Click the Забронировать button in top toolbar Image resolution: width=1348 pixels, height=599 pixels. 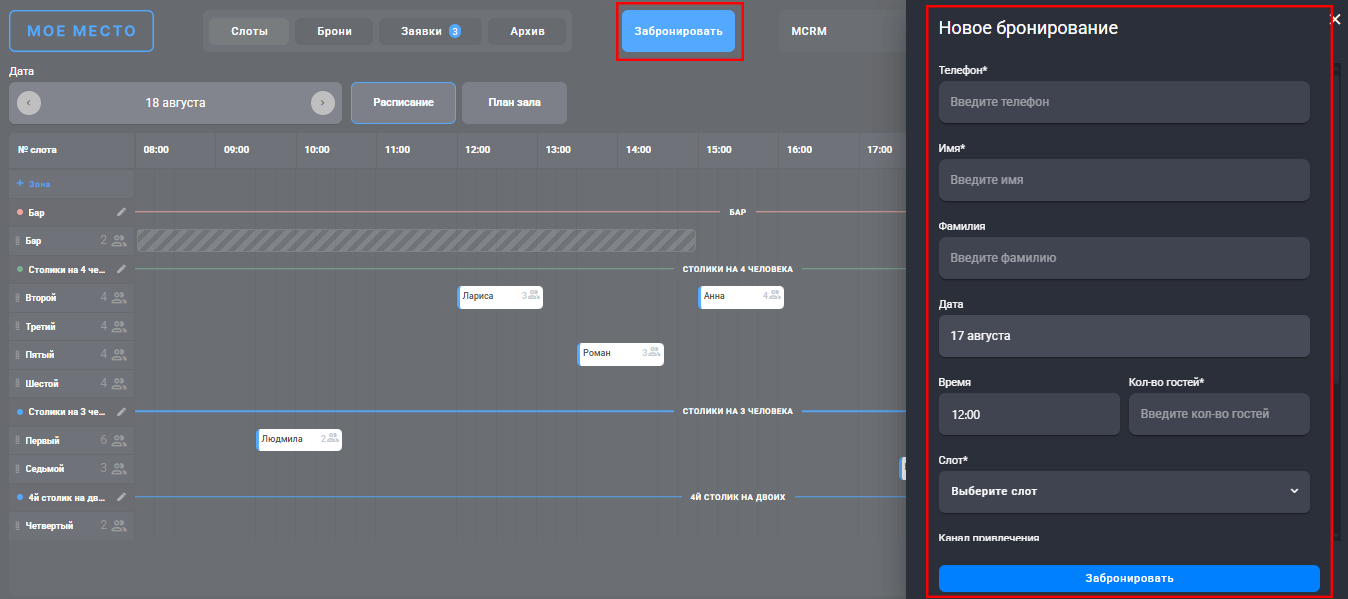coord(678,31)
